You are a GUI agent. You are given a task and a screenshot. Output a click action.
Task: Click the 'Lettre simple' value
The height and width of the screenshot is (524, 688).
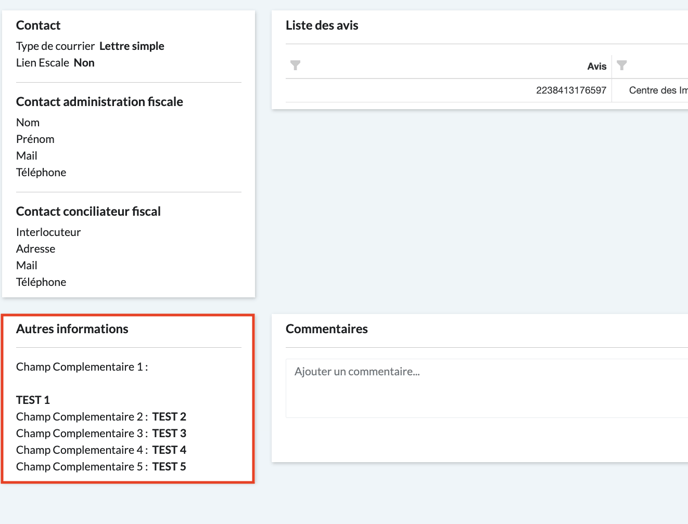coord(131,46)
